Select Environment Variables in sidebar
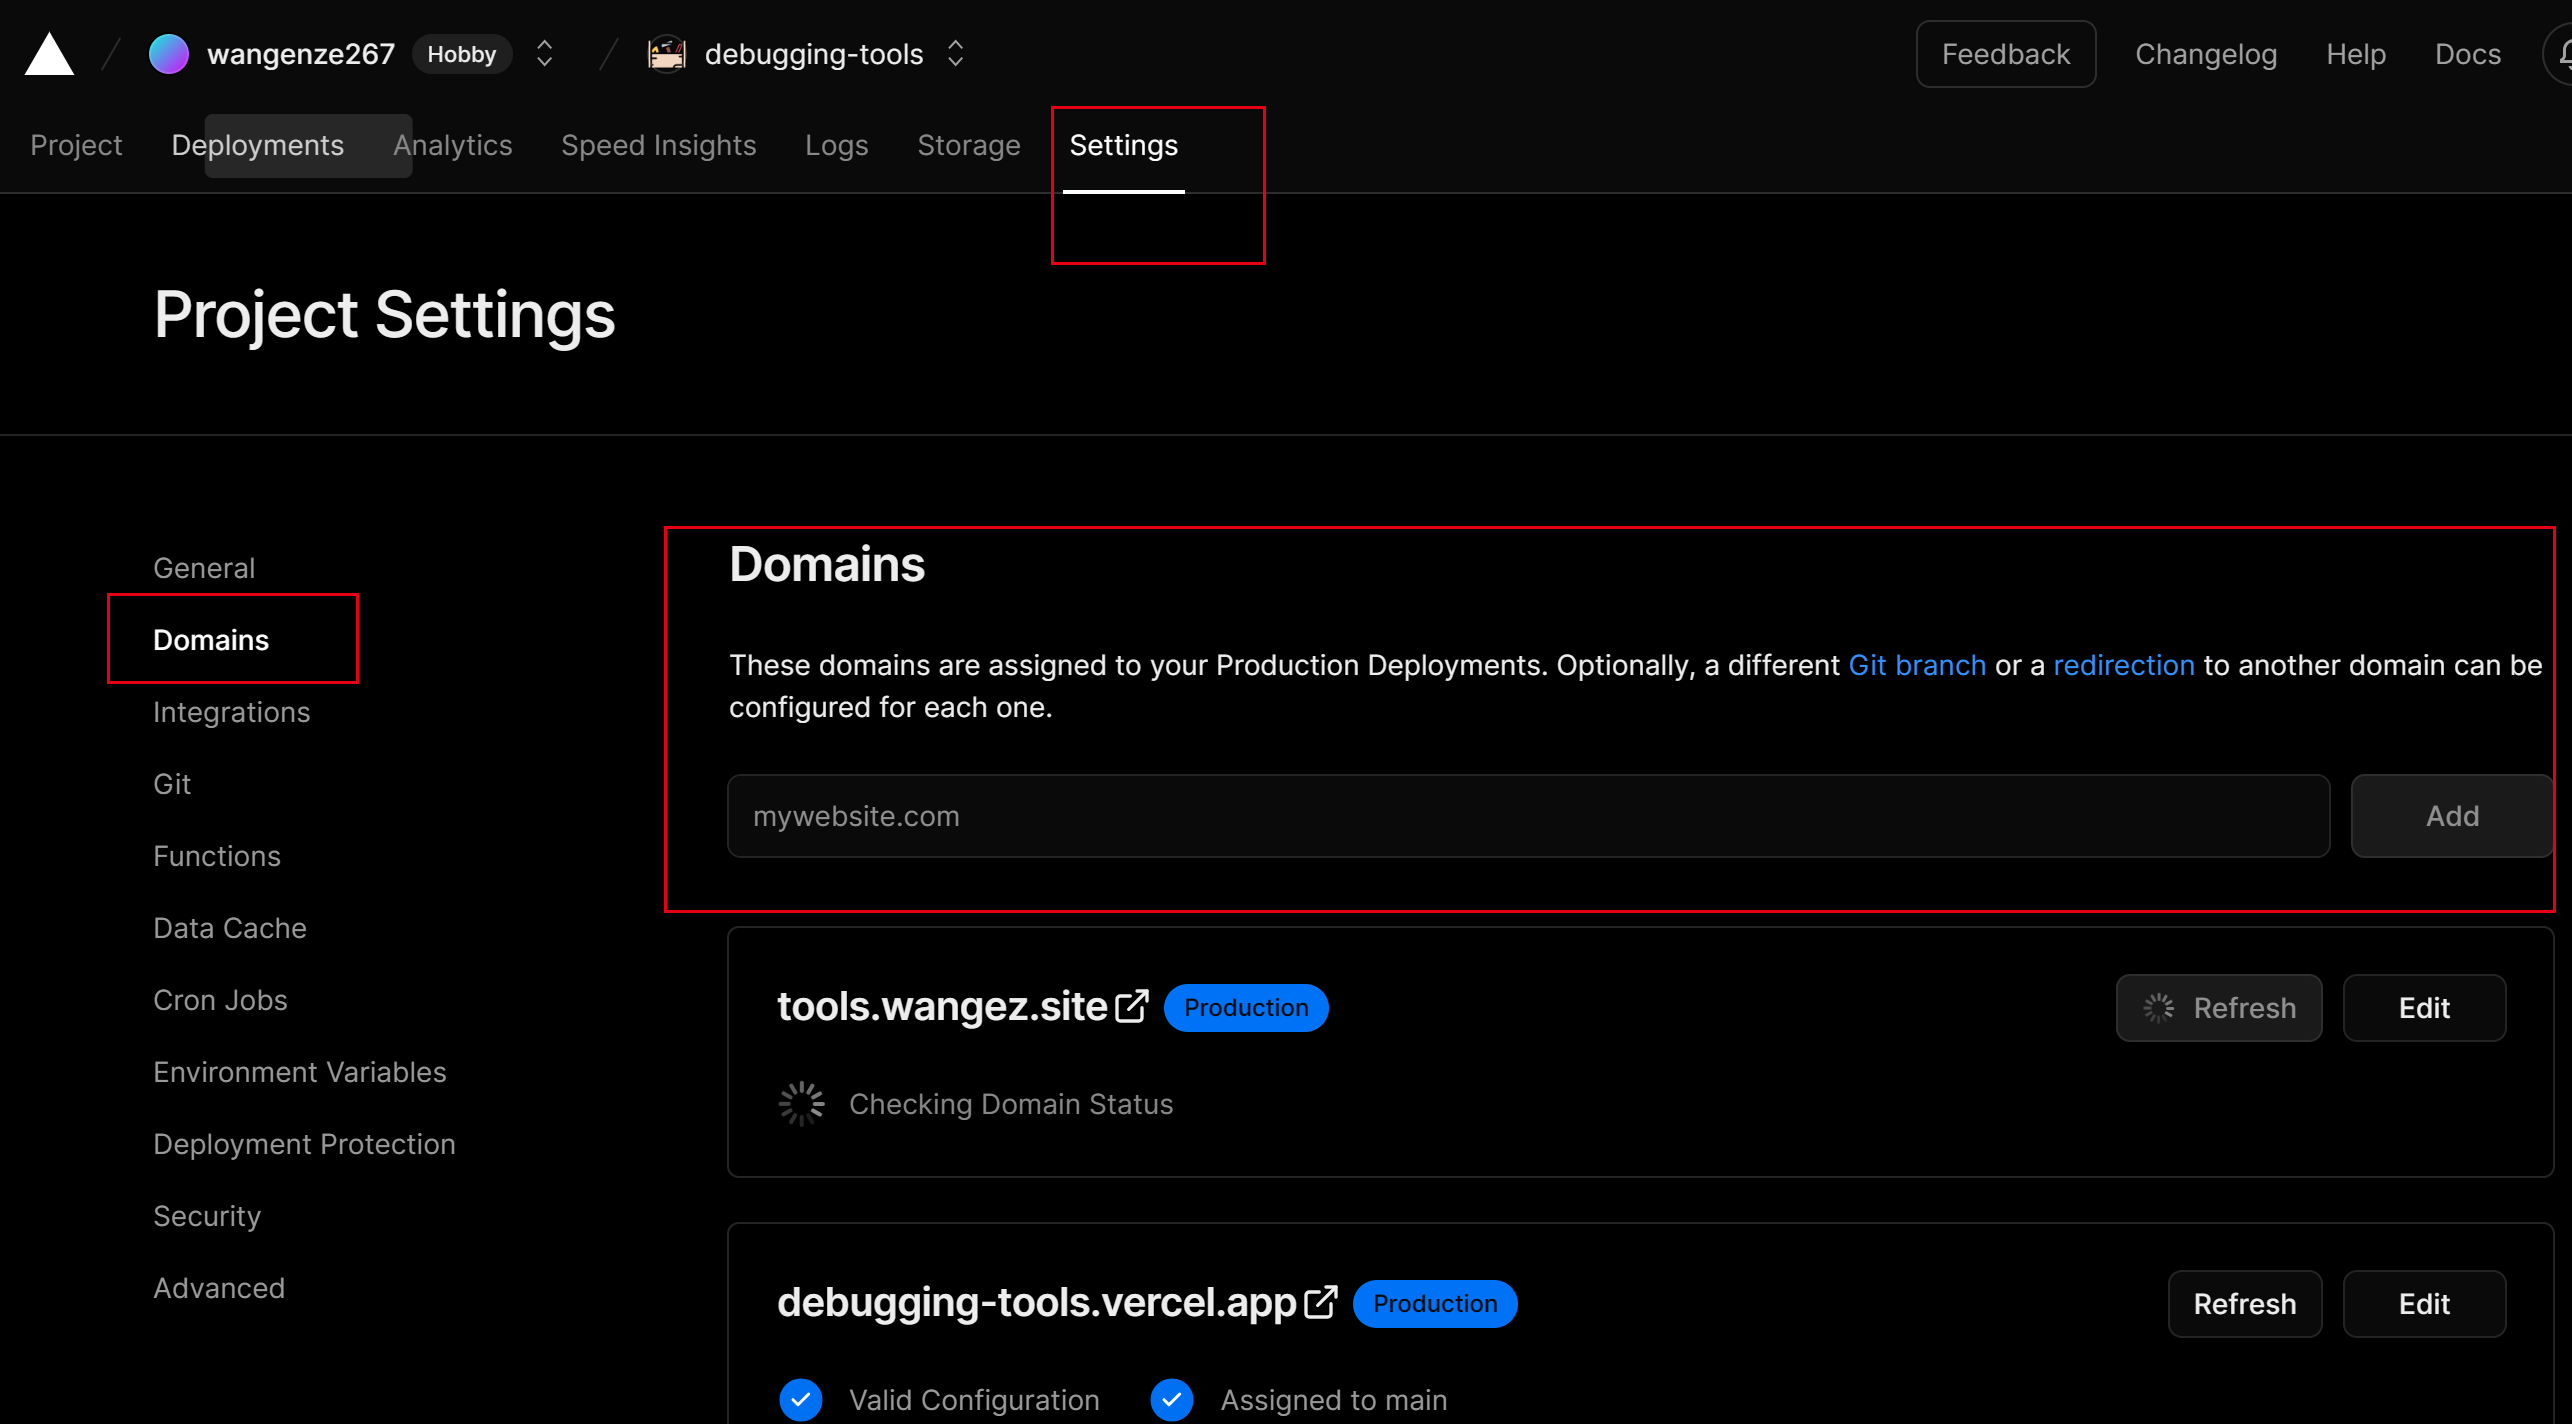Screen dimensions: 2572x1424 tap(299, 1072)
